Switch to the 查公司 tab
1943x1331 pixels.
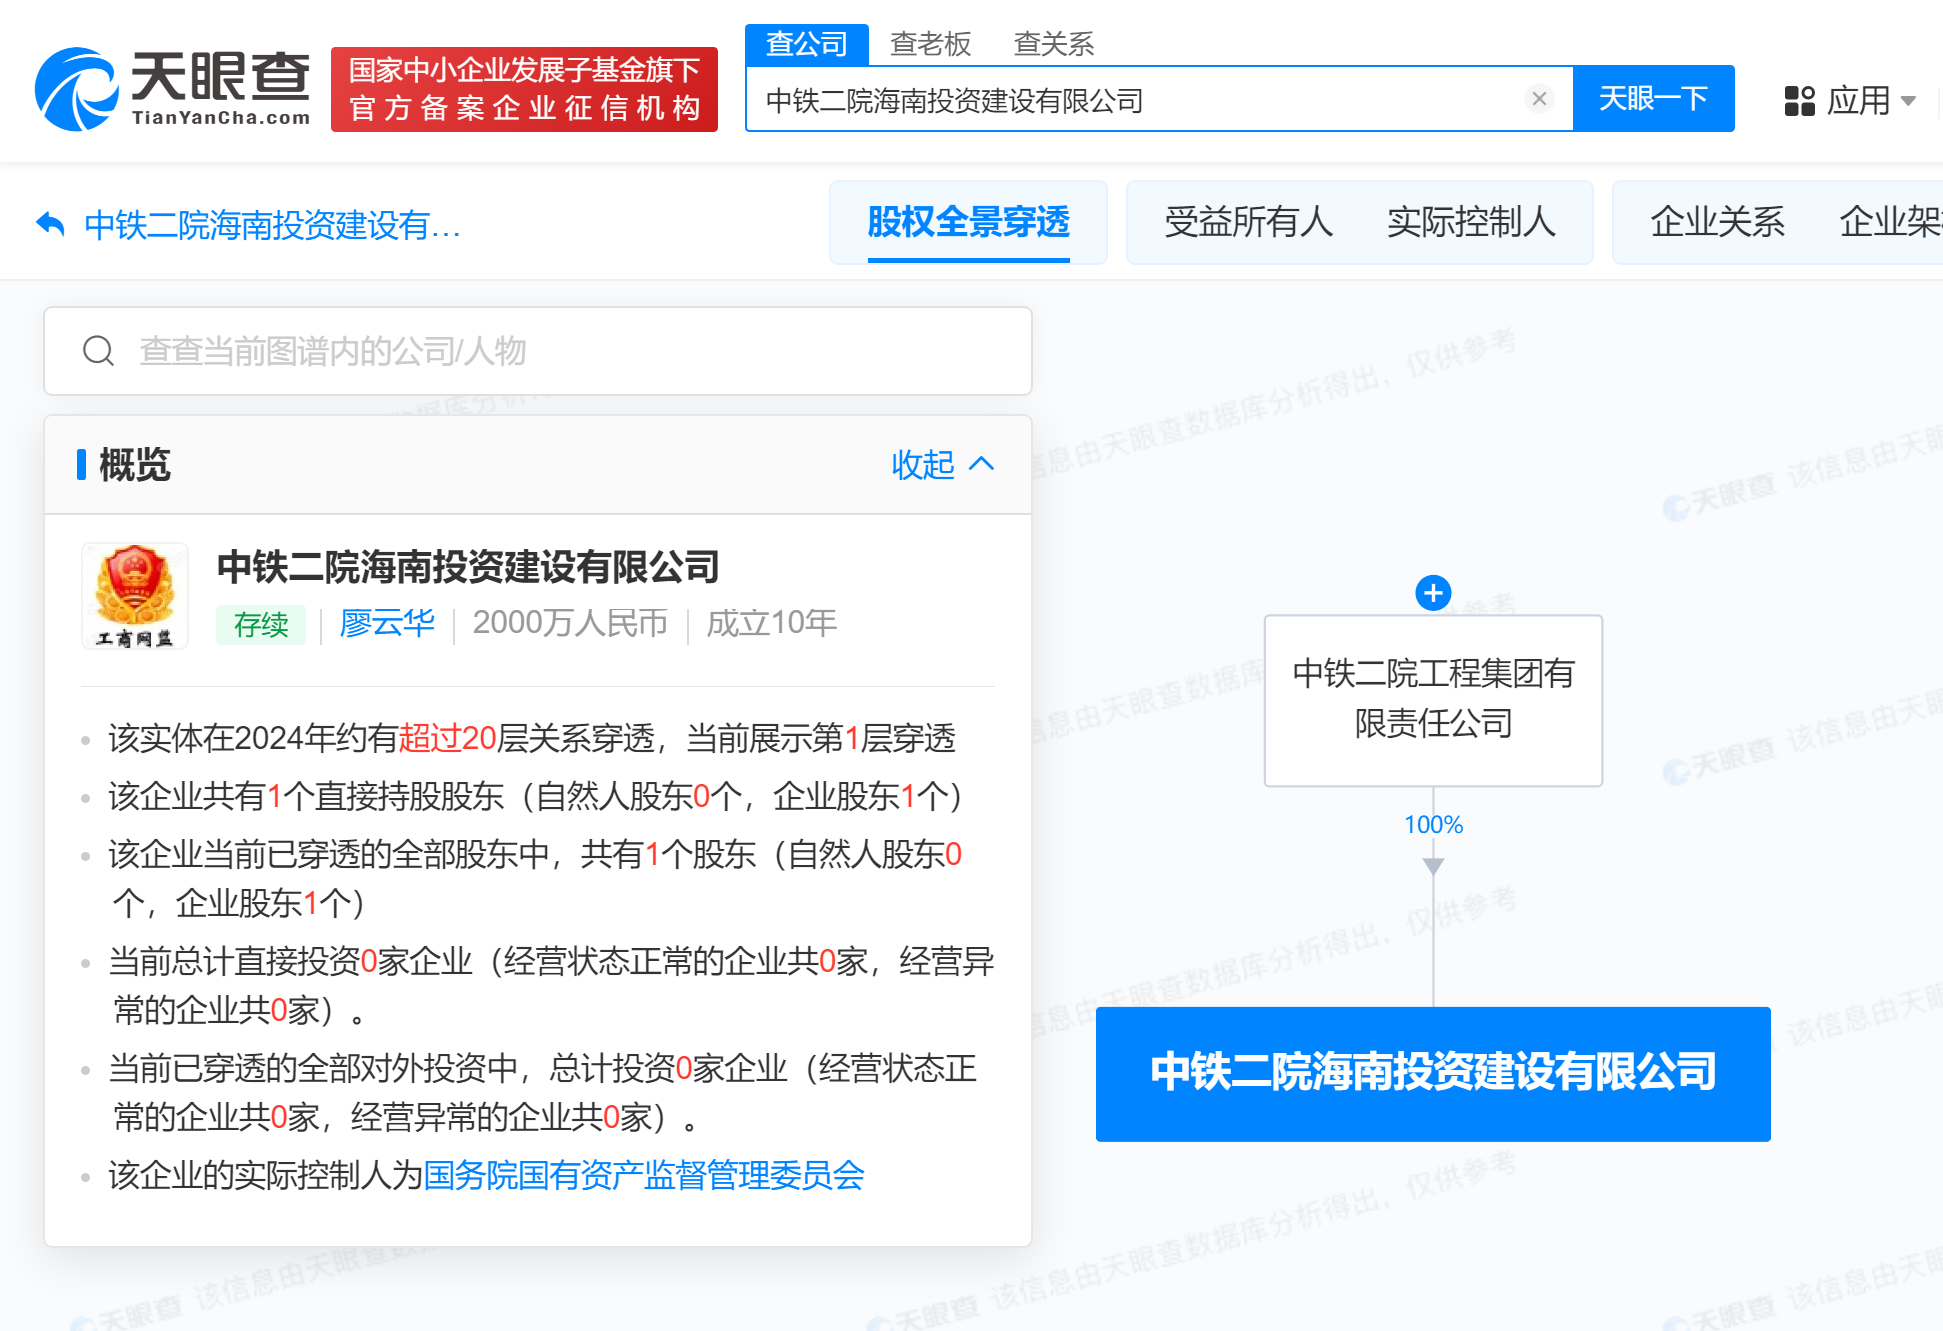click(806, 44)
